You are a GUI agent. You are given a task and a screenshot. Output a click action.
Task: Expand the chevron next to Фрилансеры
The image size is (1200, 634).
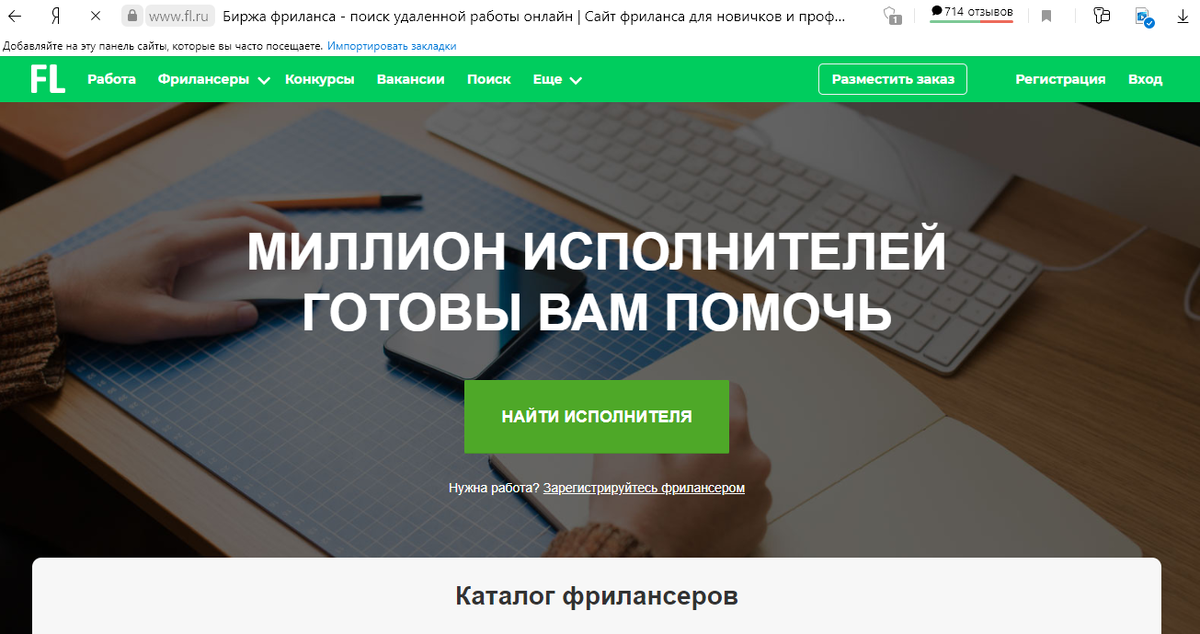264,80
